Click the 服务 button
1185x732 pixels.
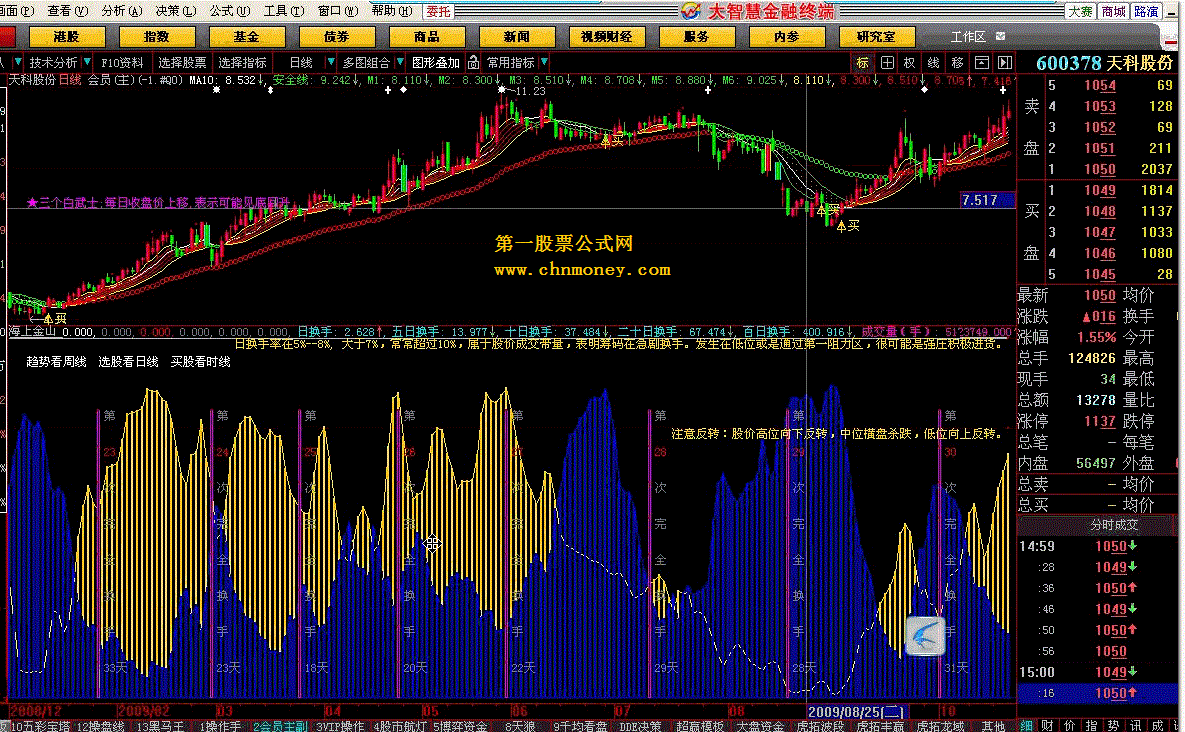tap(697, 36)
